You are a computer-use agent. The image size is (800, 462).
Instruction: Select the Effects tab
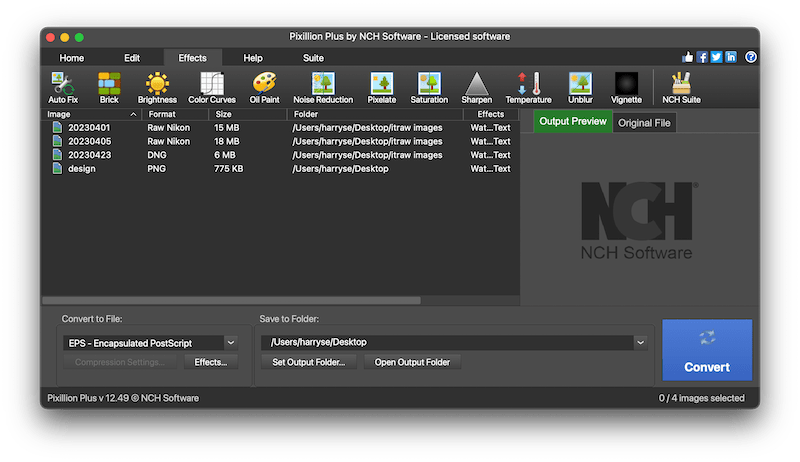point(192,58)
